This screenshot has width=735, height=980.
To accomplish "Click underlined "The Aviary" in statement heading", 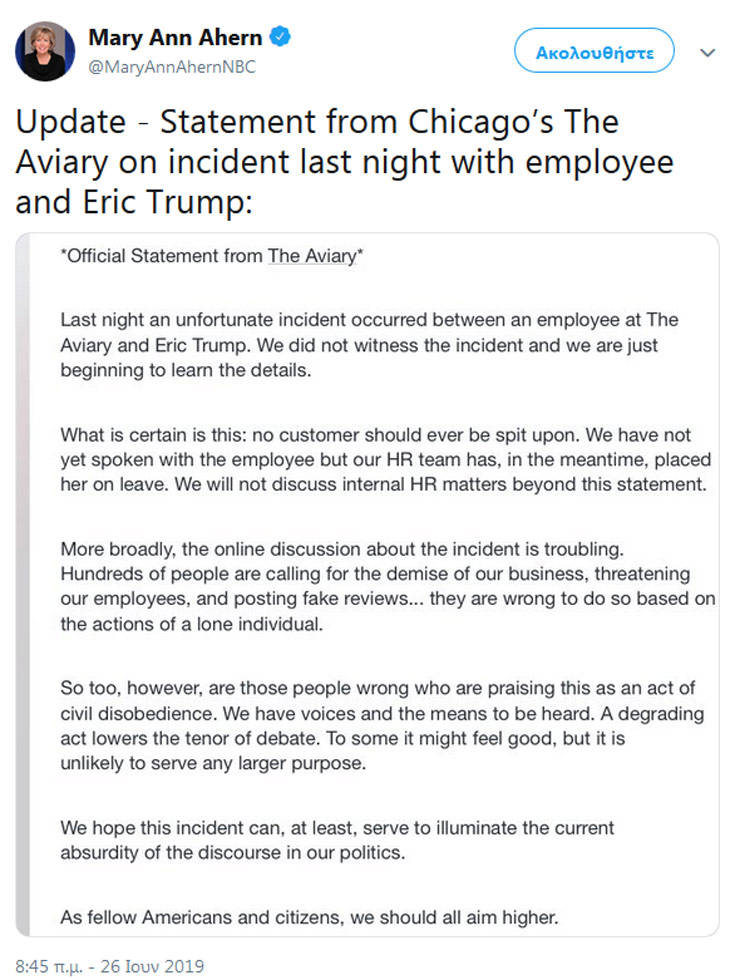I will pyautogui.click(x=311, y=256).
